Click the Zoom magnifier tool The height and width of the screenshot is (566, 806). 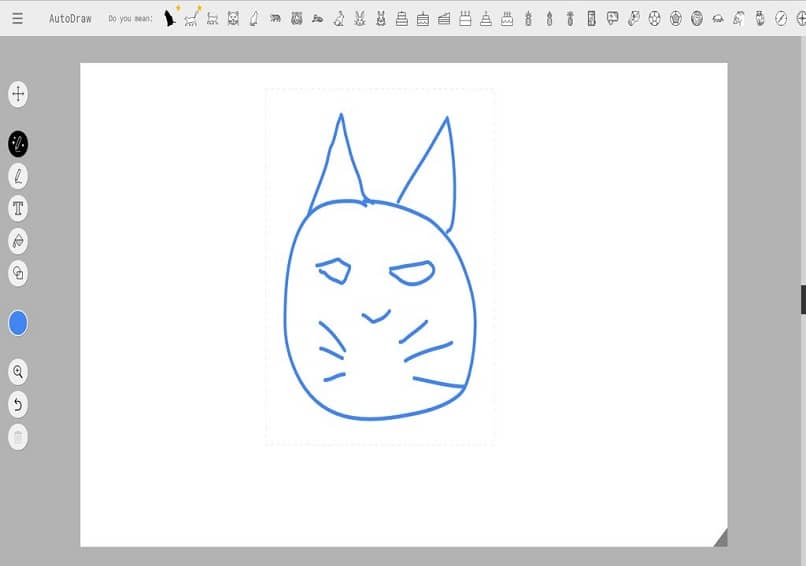coord(18,372)
